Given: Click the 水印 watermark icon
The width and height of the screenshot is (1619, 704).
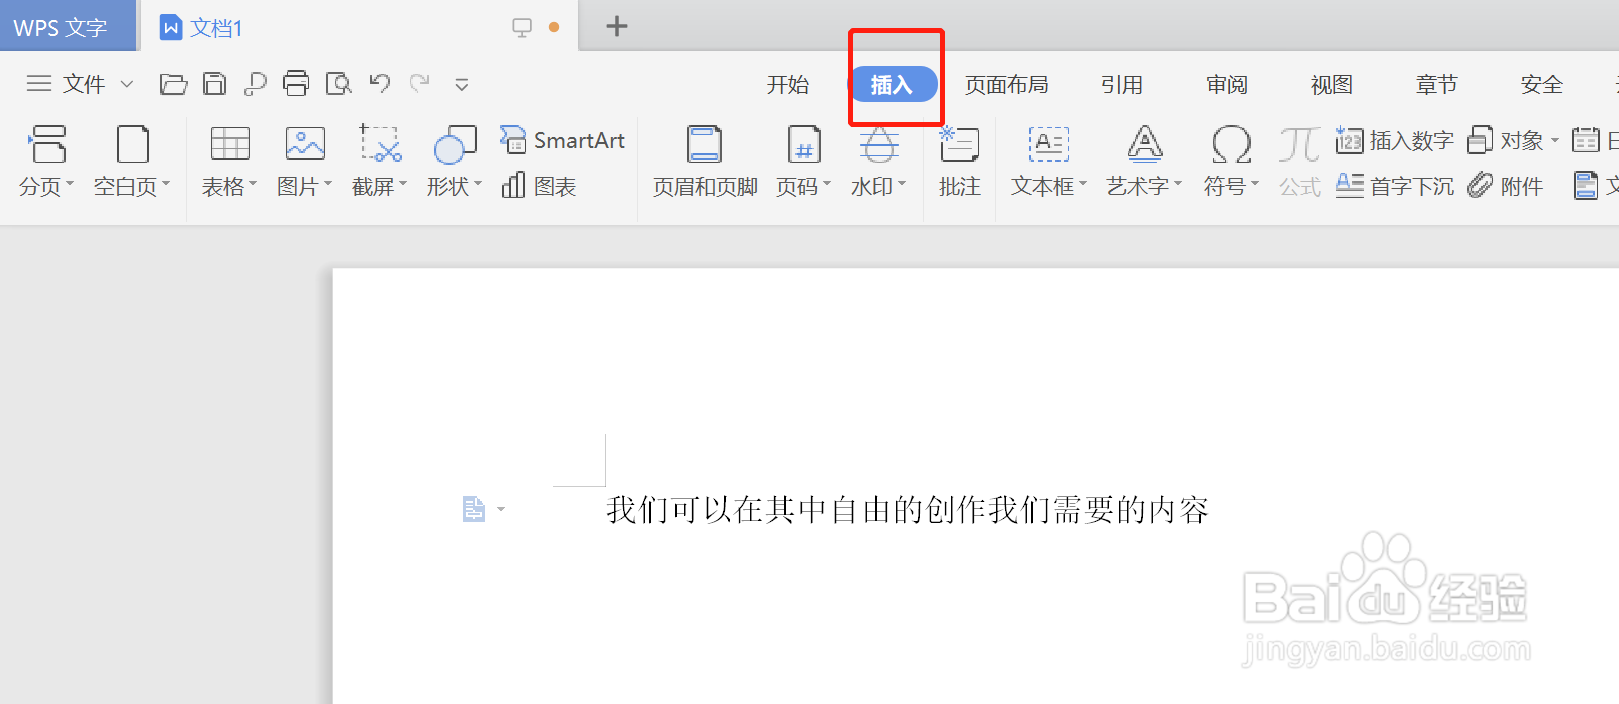Looking at the screenshot, I should [x=879, y=144].
